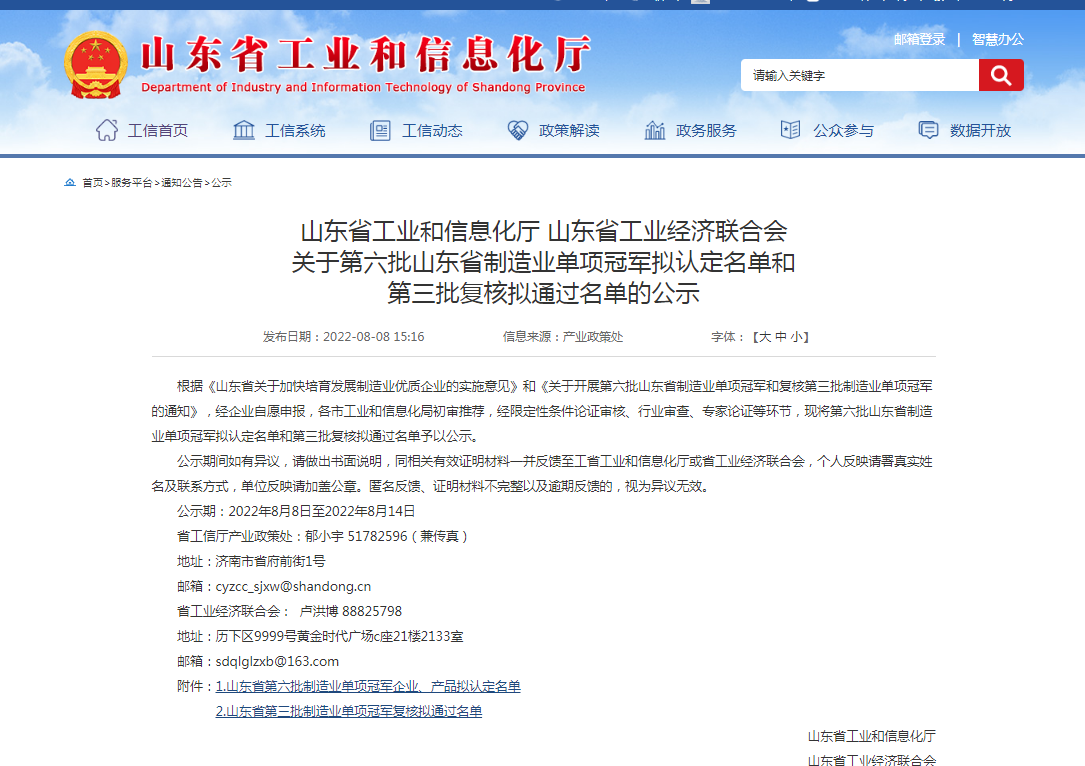Click the data icon beside 数据开放

[x=928, y=130]
